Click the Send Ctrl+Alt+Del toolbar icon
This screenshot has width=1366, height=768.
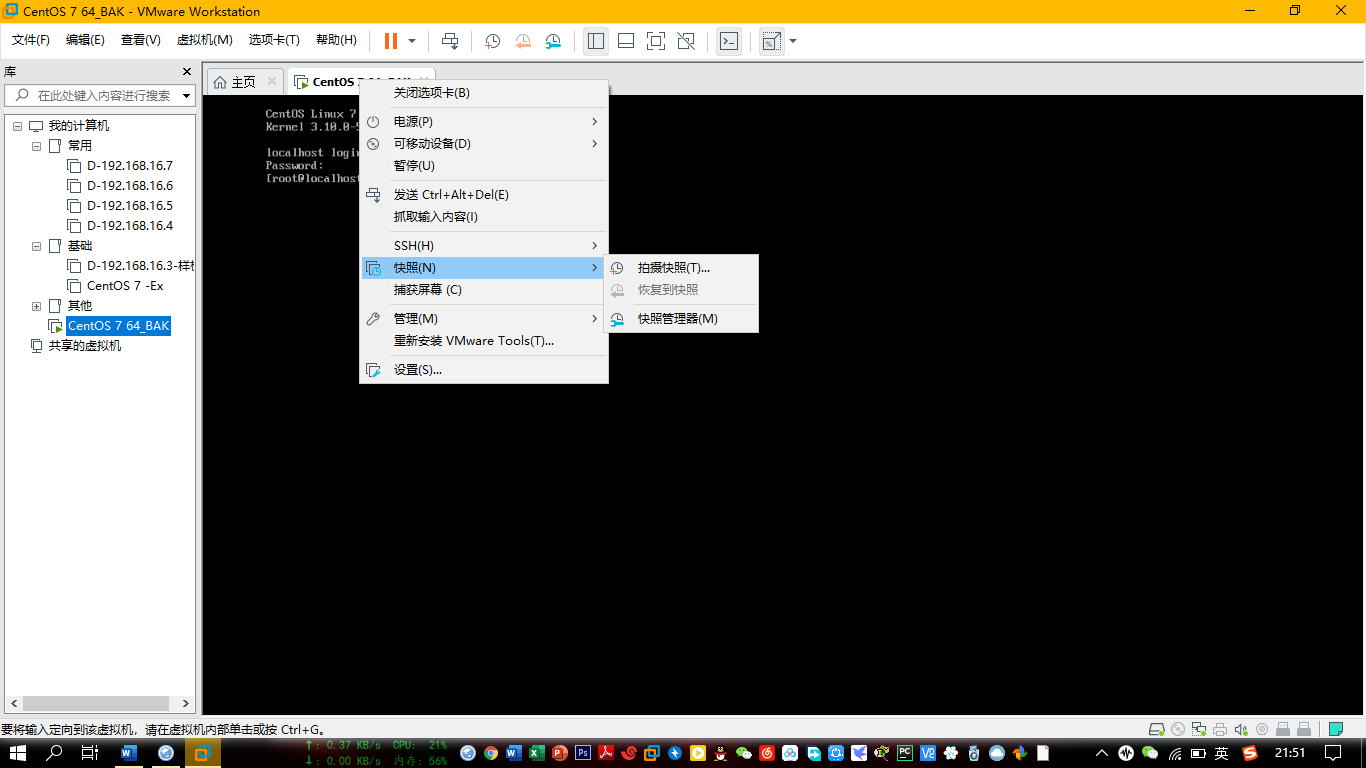click(450, 41)
